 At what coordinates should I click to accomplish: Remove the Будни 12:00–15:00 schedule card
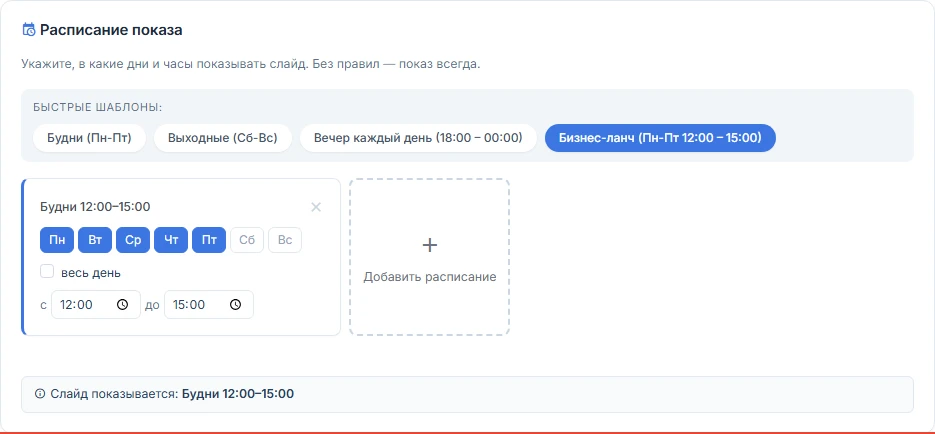point(316,207)
